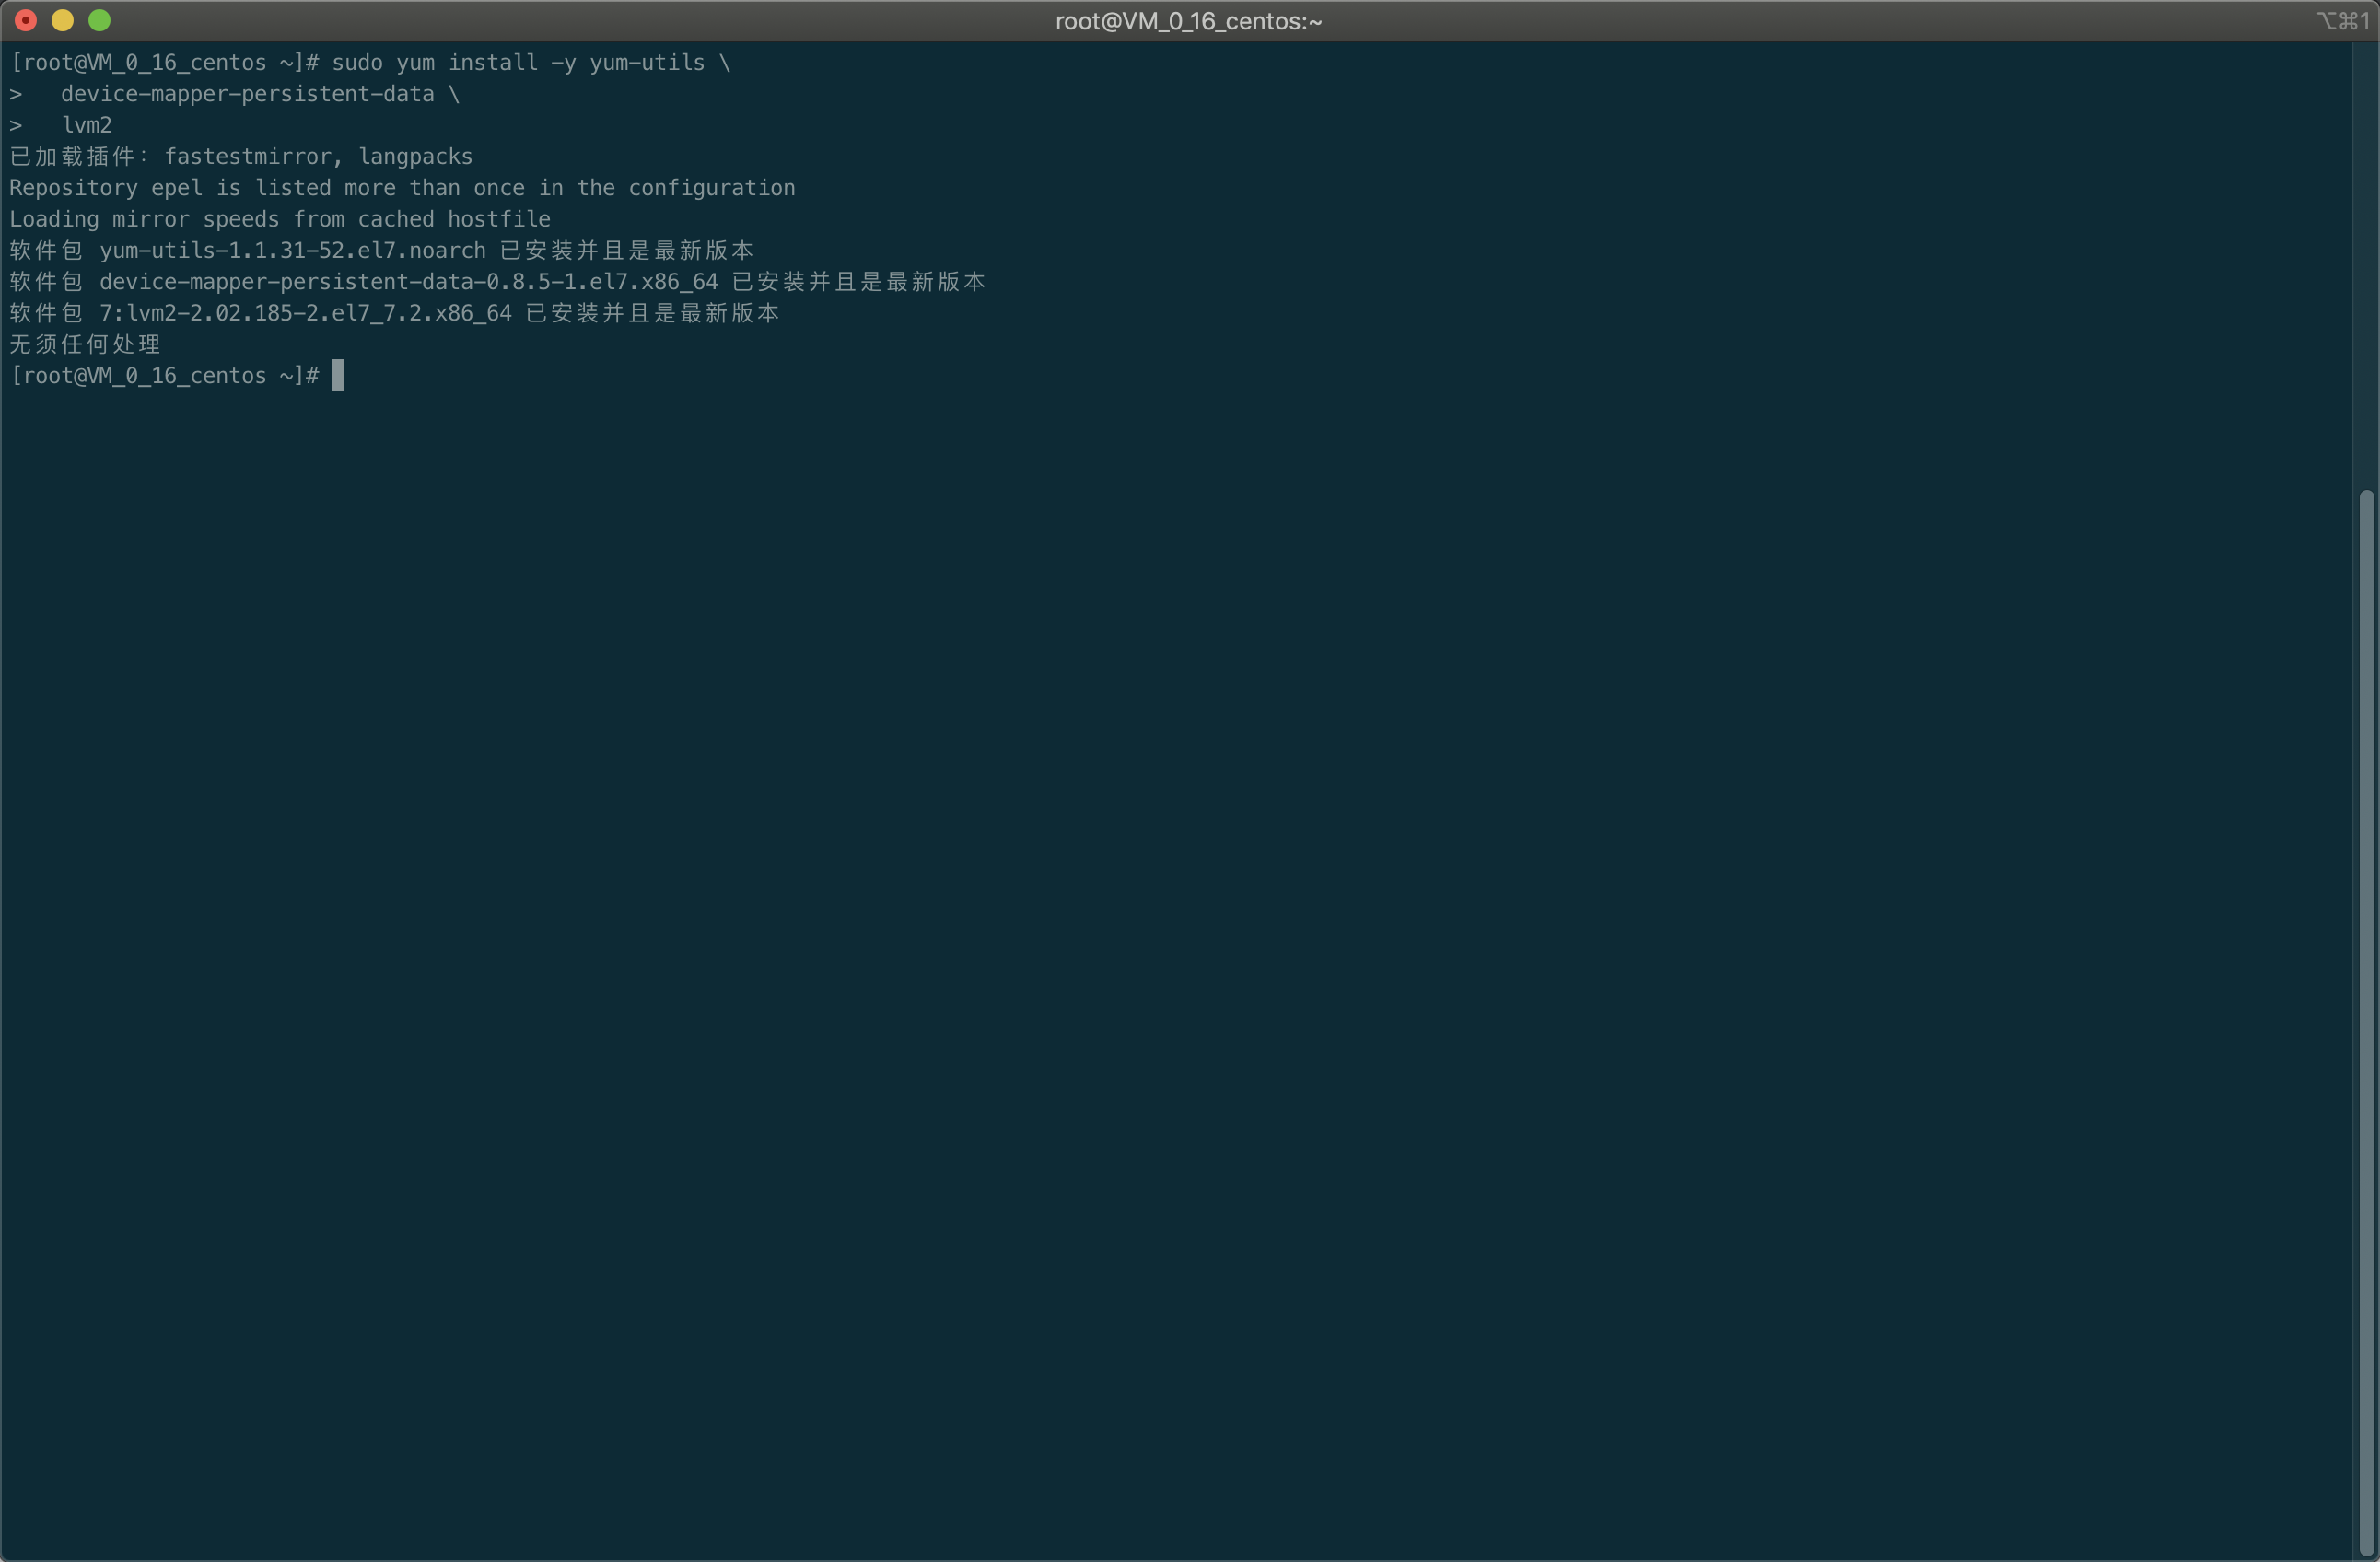Click 'device-mapper-persistent-data' on the second command line
The width and height of the screenshot is (2380, 1562).
point(247,94)
